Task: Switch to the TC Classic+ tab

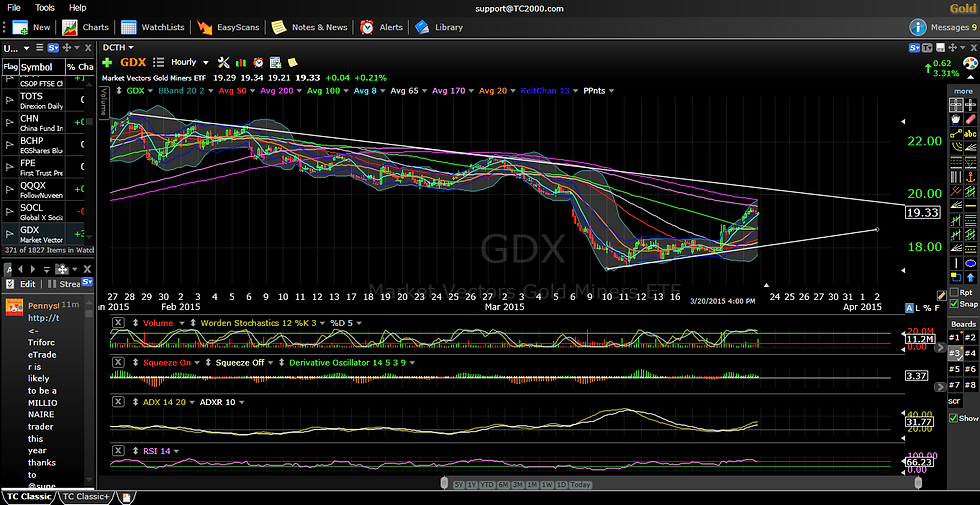Action: 86,497
